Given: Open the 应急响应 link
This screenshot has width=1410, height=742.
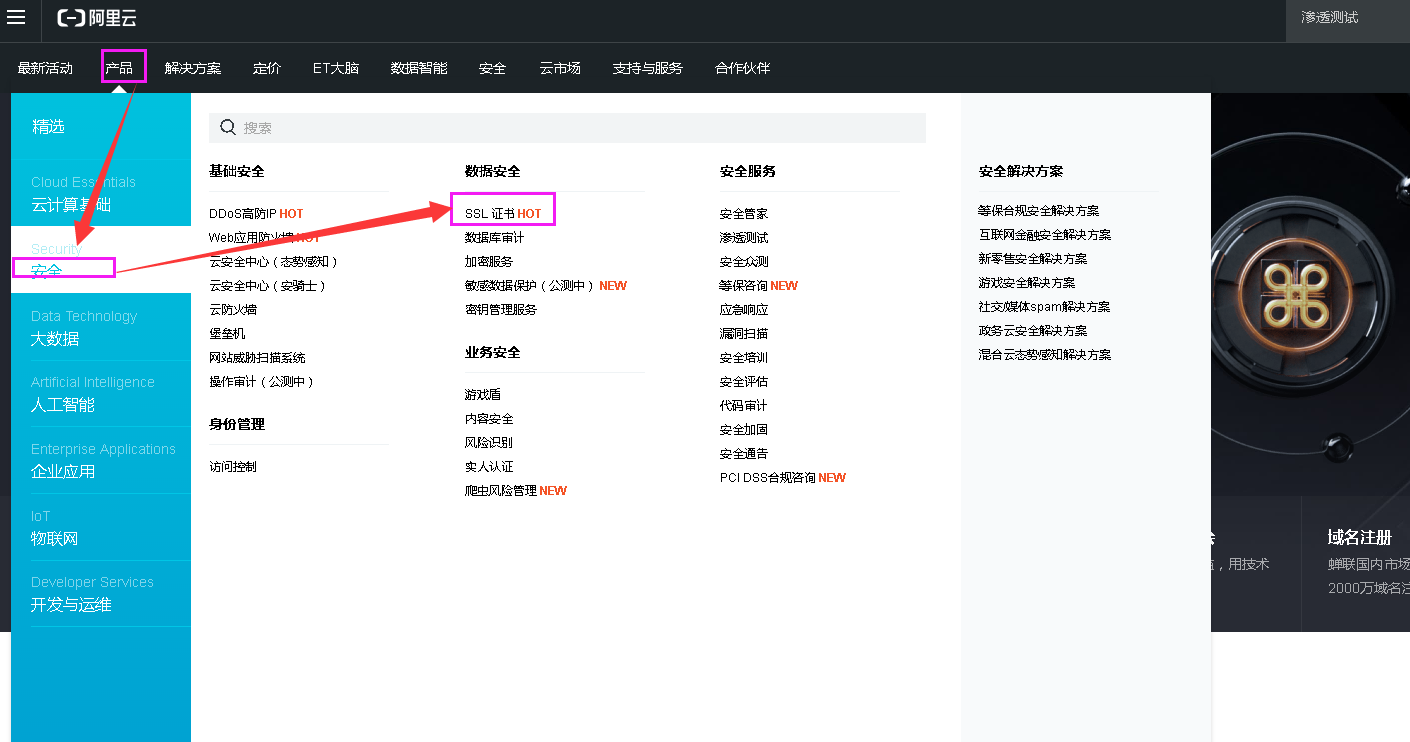Looking at the screenshot, I should tap(744, 310).
